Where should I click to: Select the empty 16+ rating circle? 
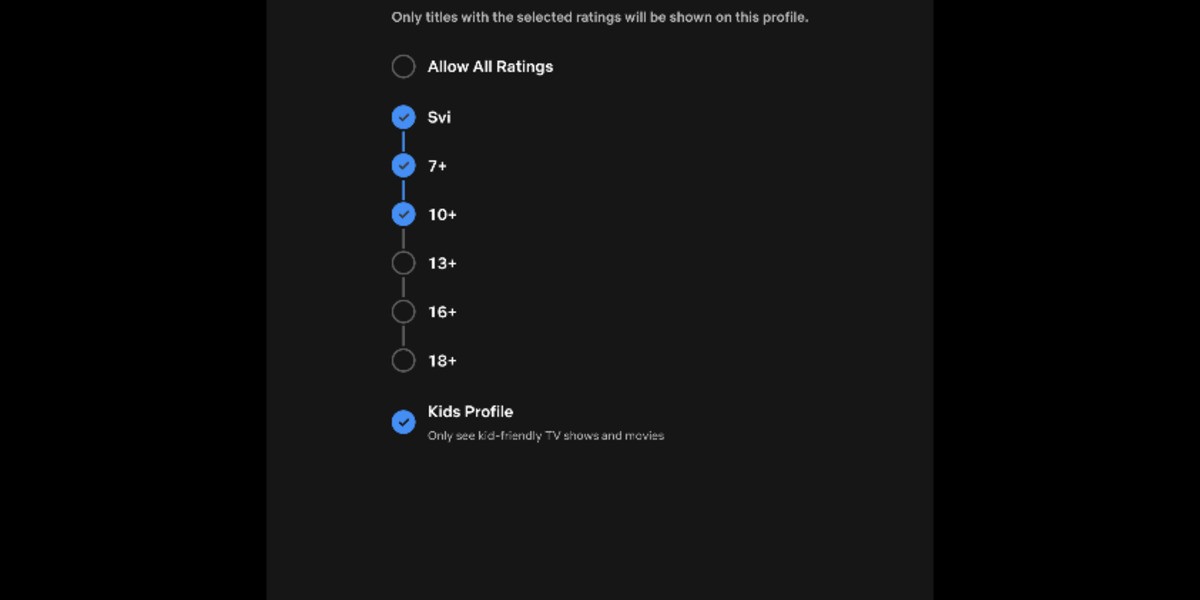(x=403, y=312)
